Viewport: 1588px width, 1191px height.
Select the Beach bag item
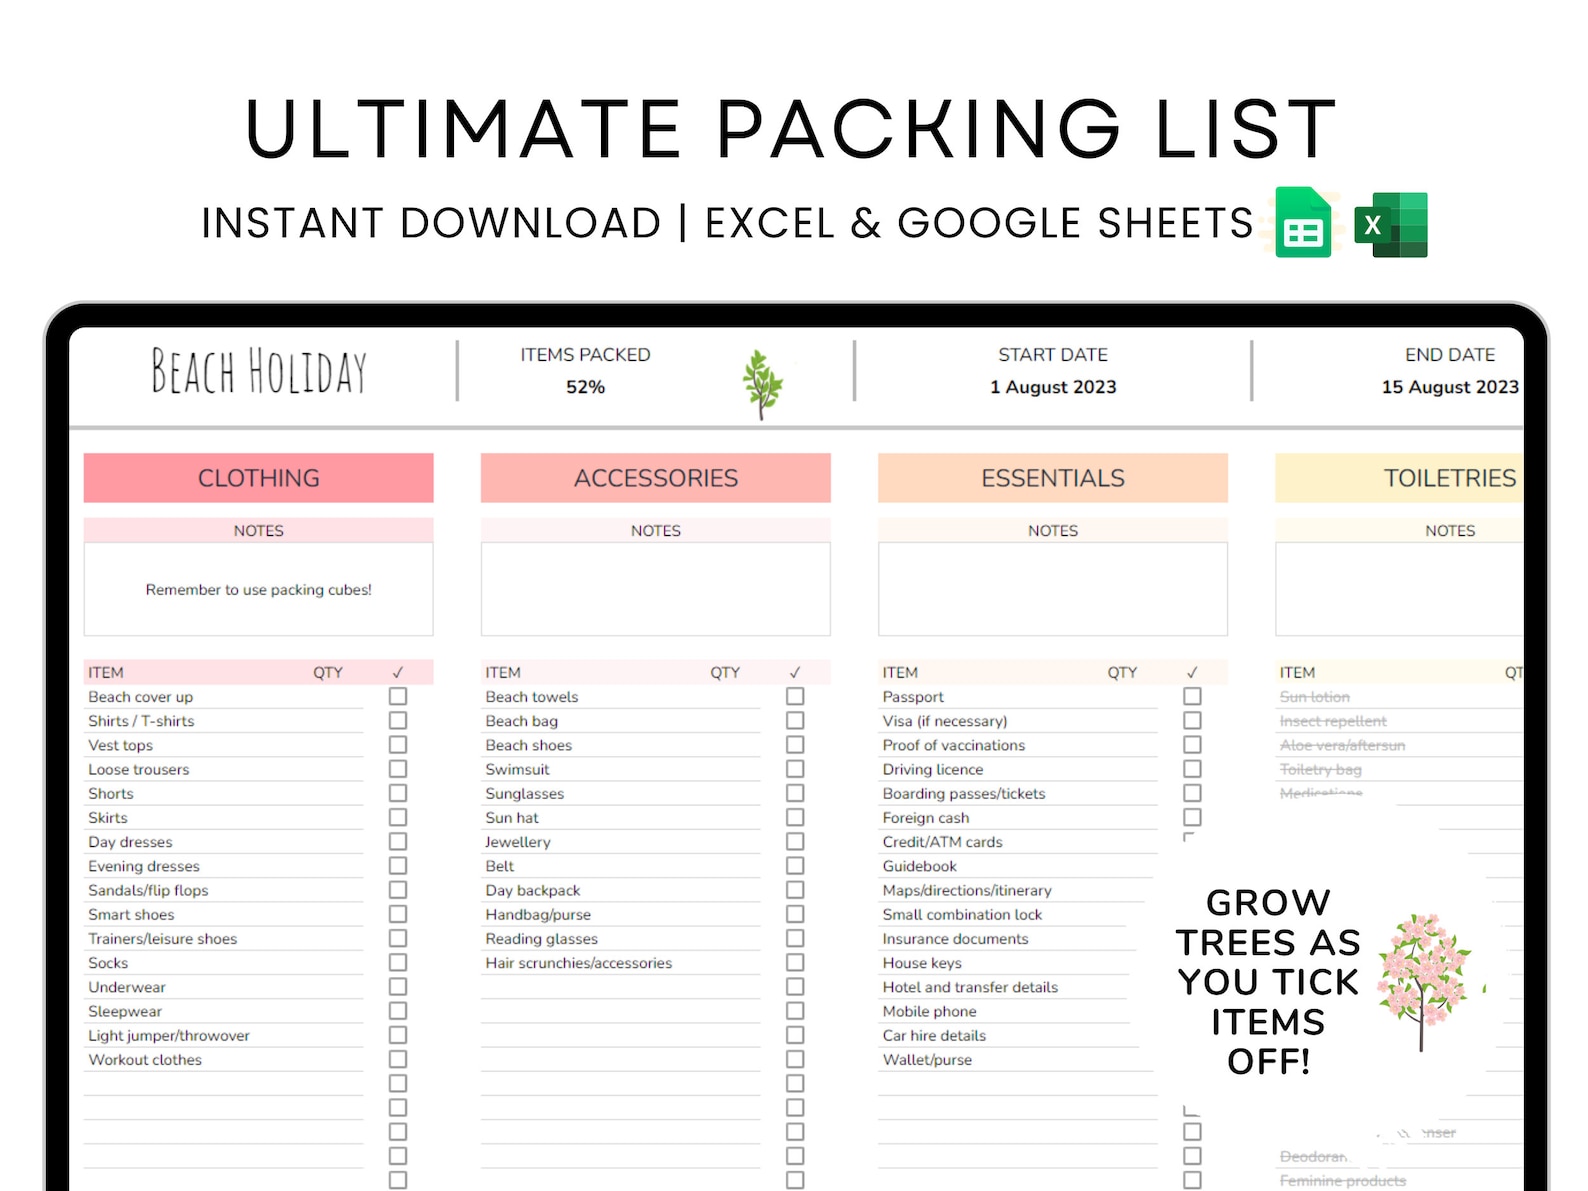tap(521, 721)
